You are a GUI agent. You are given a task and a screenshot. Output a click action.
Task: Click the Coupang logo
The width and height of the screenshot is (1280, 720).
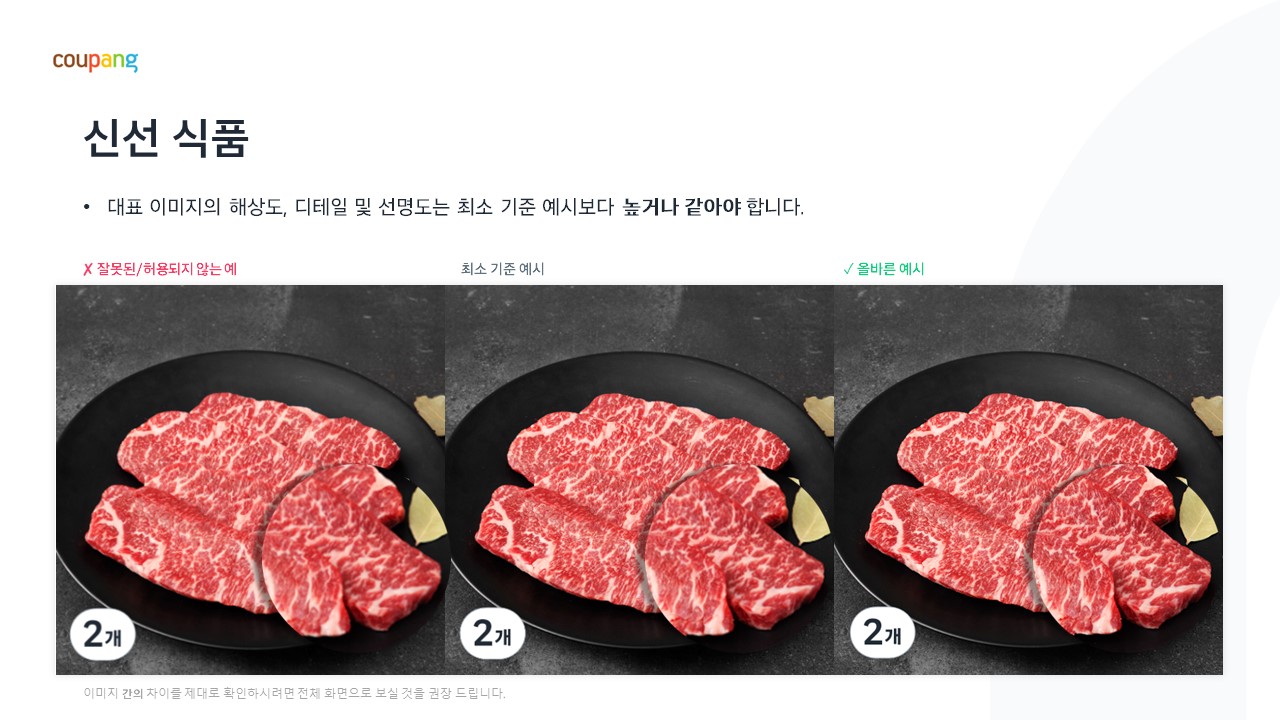click(x=95, y=62)
